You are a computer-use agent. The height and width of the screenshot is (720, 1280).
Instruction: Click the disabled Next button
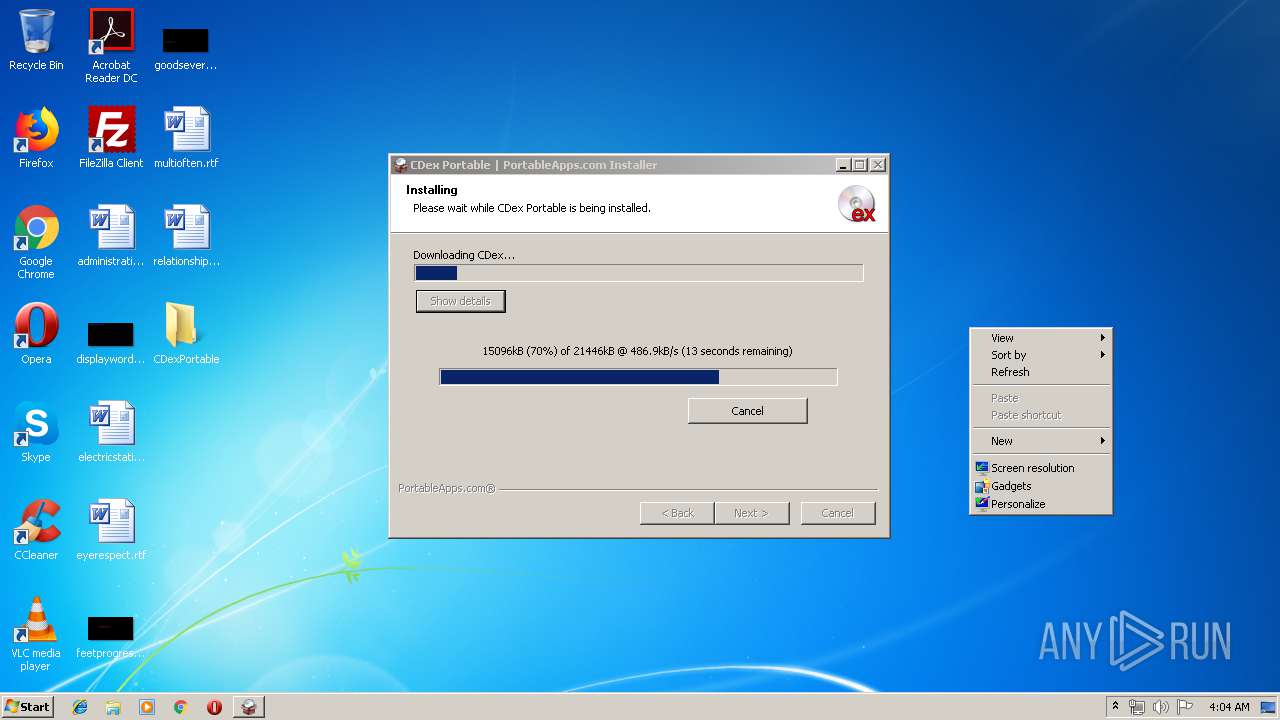[x=751, y=513]
